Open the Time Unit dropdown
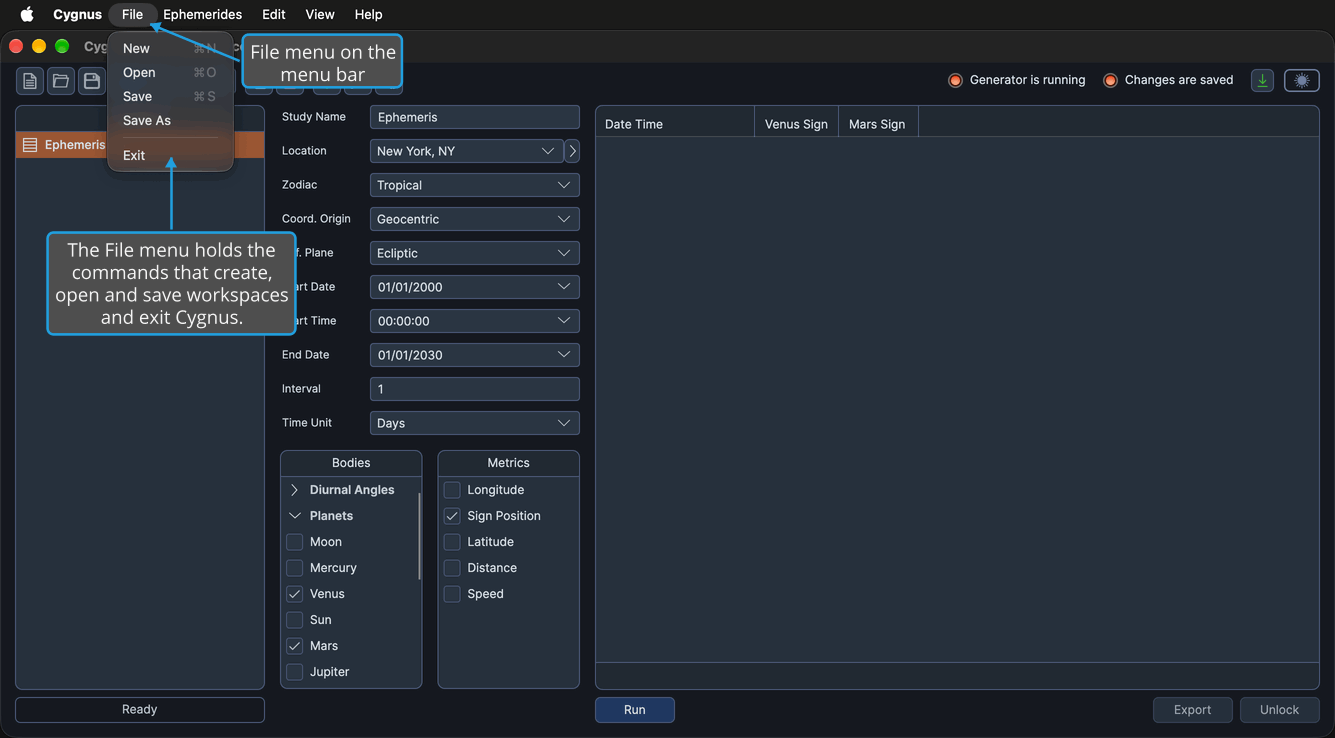 (x=475, y=423)
